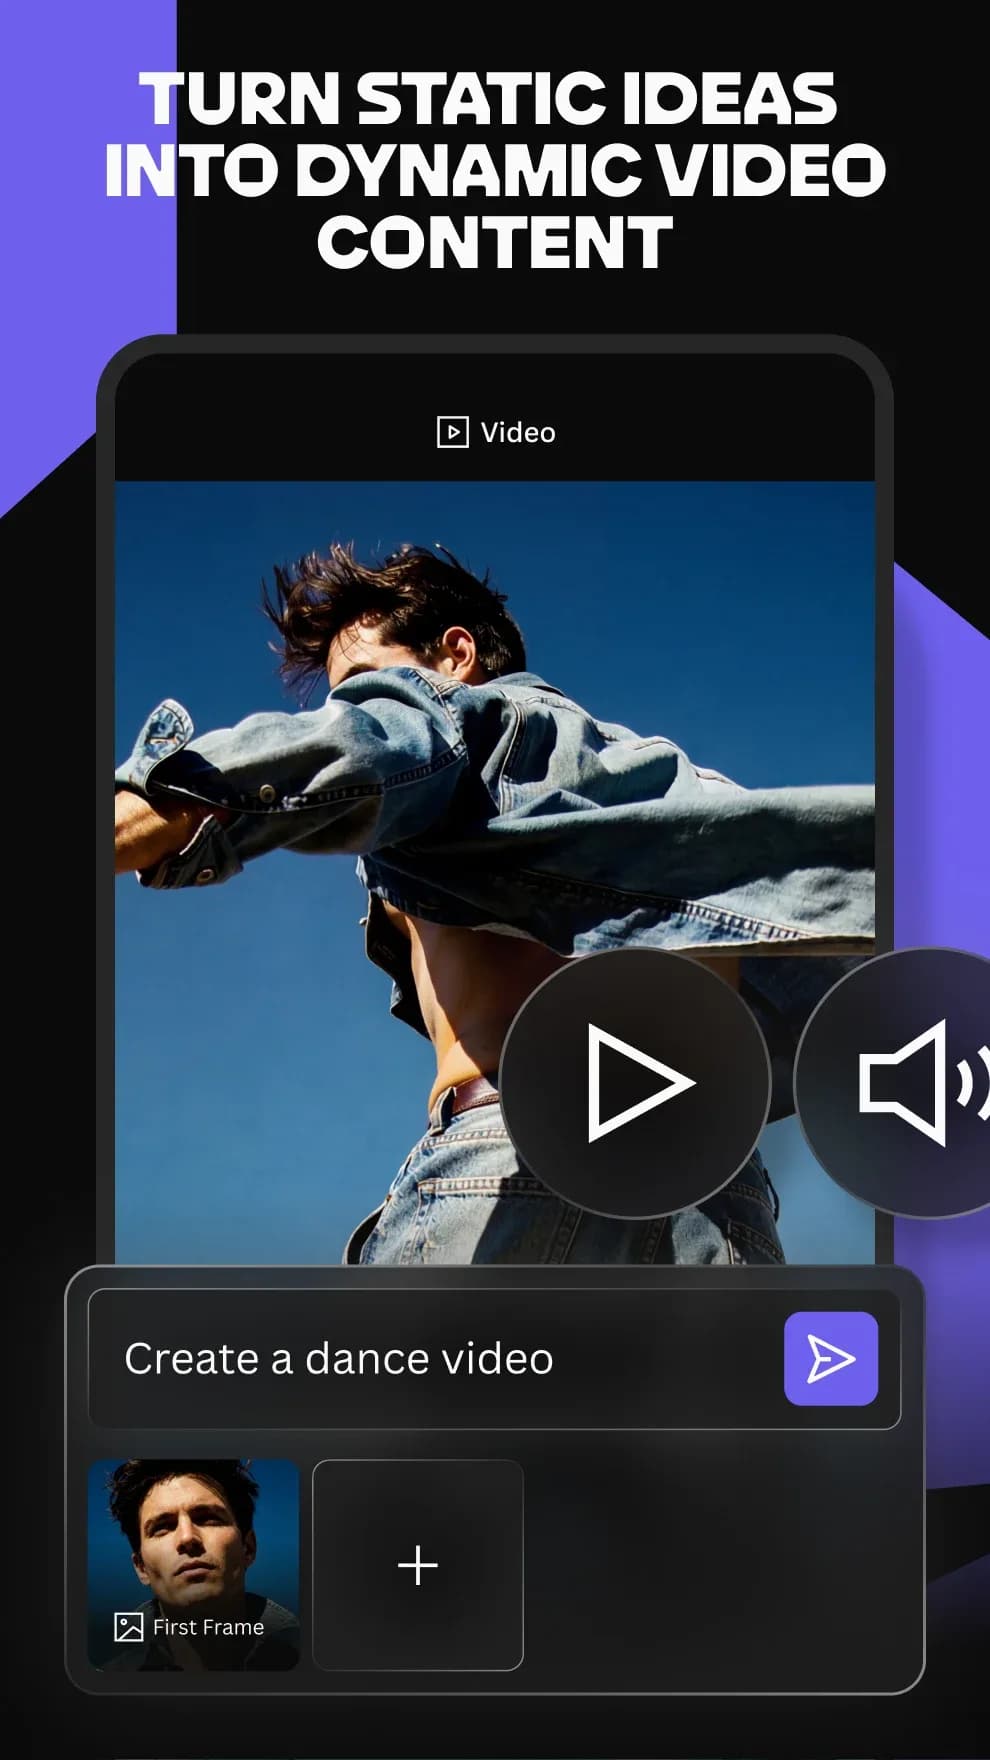Click the dancing man video preview
This screenshot has height=1760, width=990.
494,872
